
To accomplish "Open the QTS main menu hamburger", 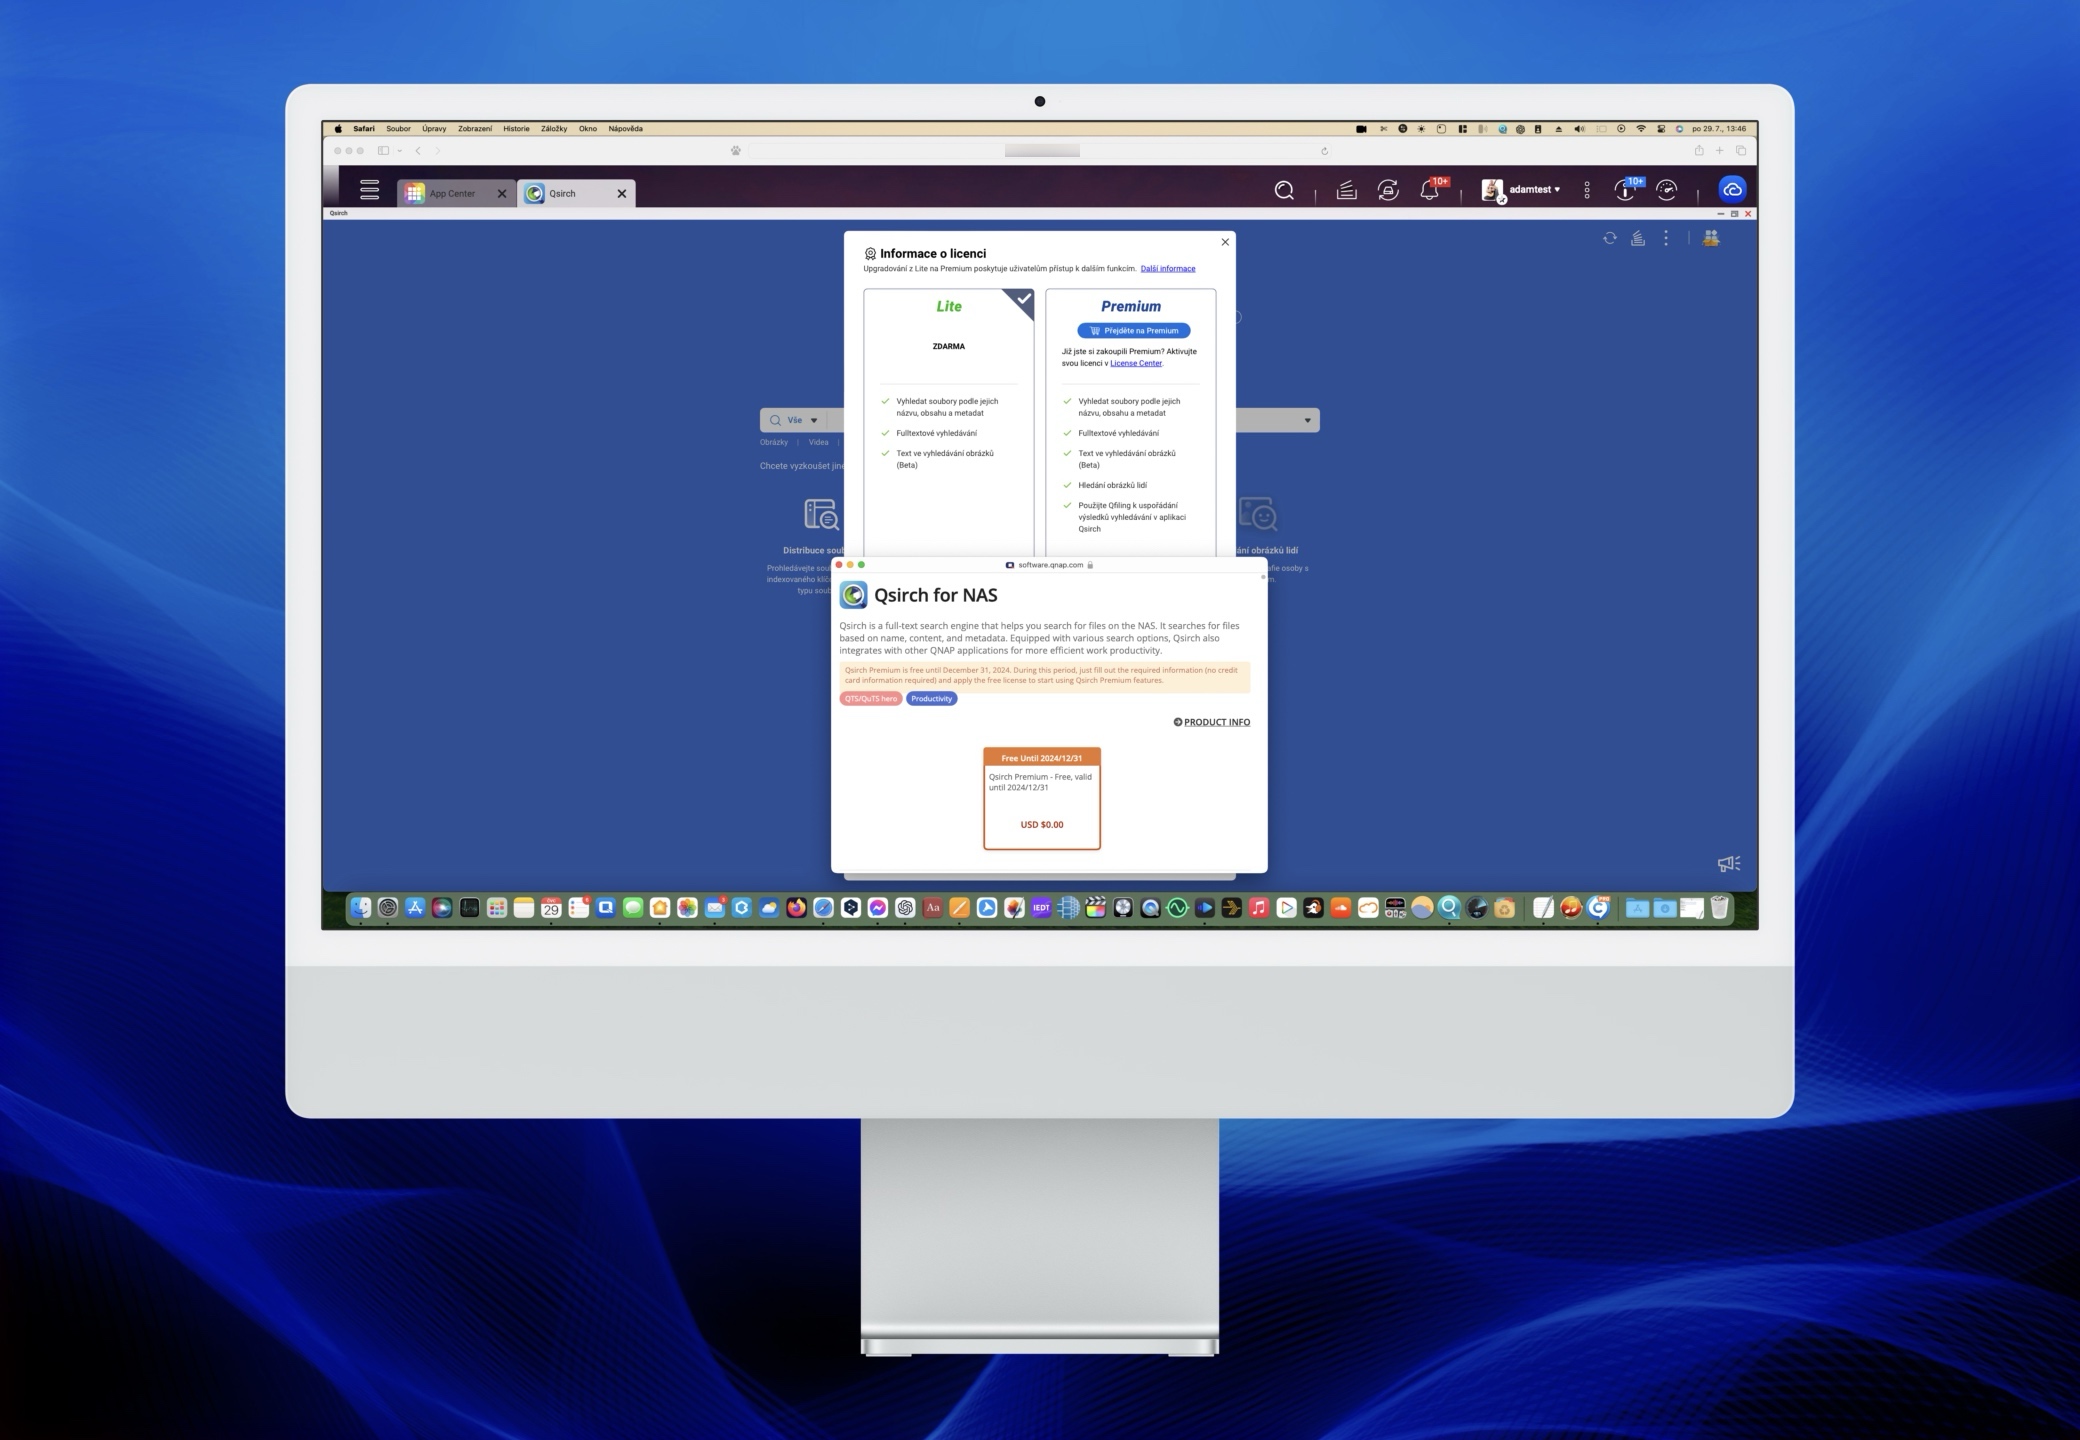I will click(x=369, y=190).
